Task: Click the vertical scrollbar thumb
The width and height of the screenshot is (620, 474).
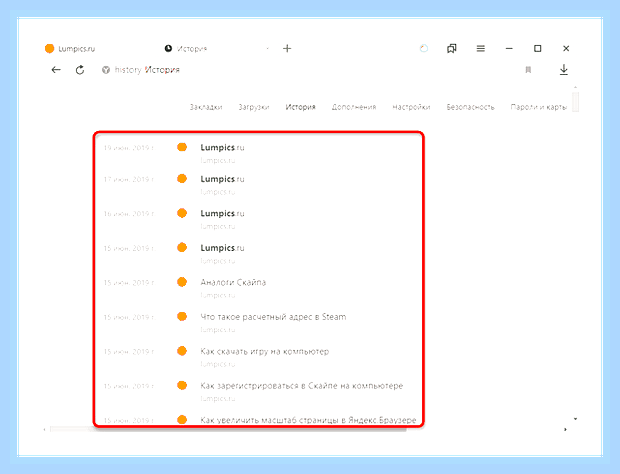Action: 576,102
